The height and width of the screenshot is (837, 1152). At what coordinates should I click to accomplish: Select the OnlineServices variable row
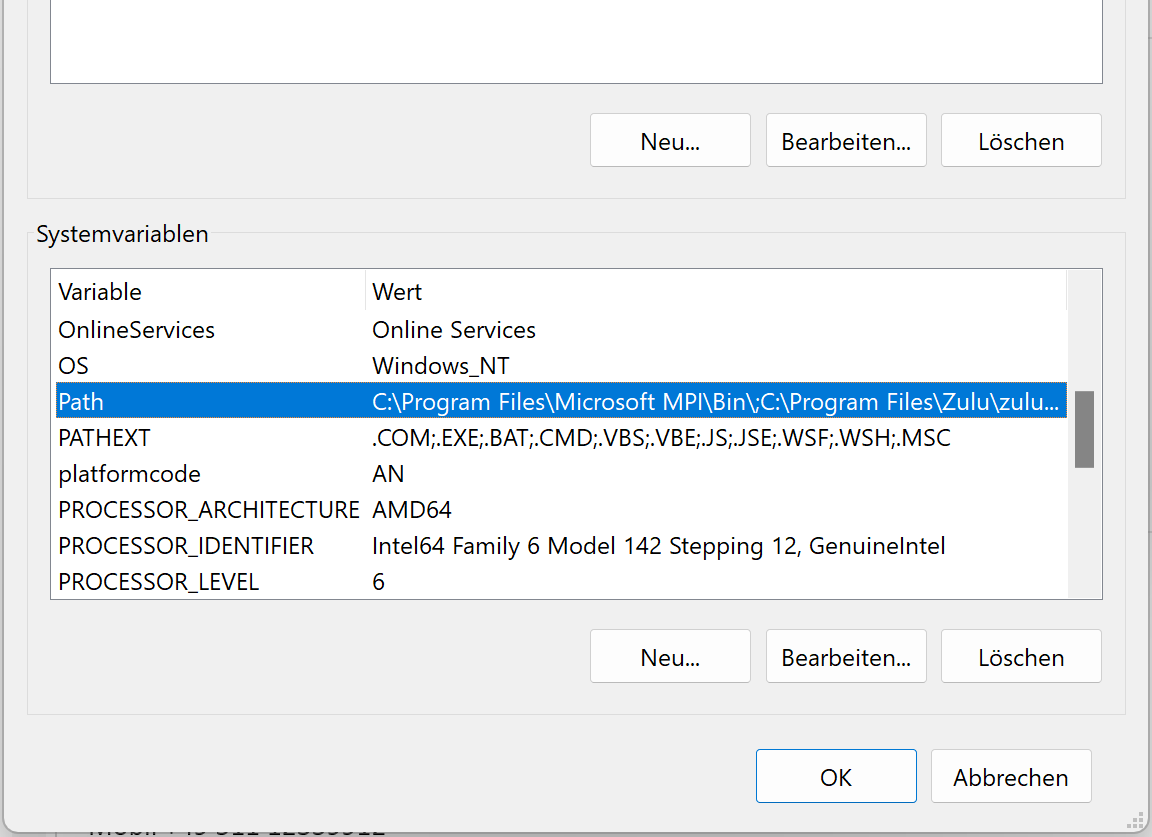click(x=137, y=330)
